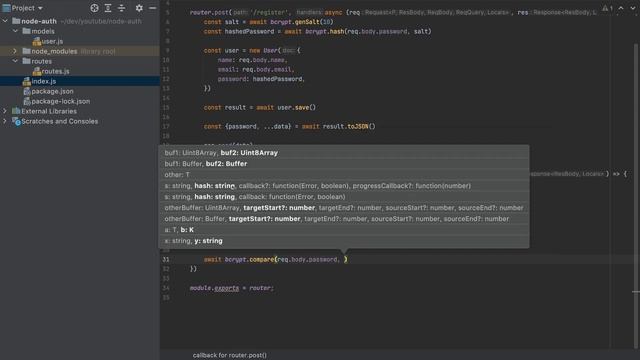Select the models folder label
This screenshot has height=360, width=640.
[x=43, y=31]
